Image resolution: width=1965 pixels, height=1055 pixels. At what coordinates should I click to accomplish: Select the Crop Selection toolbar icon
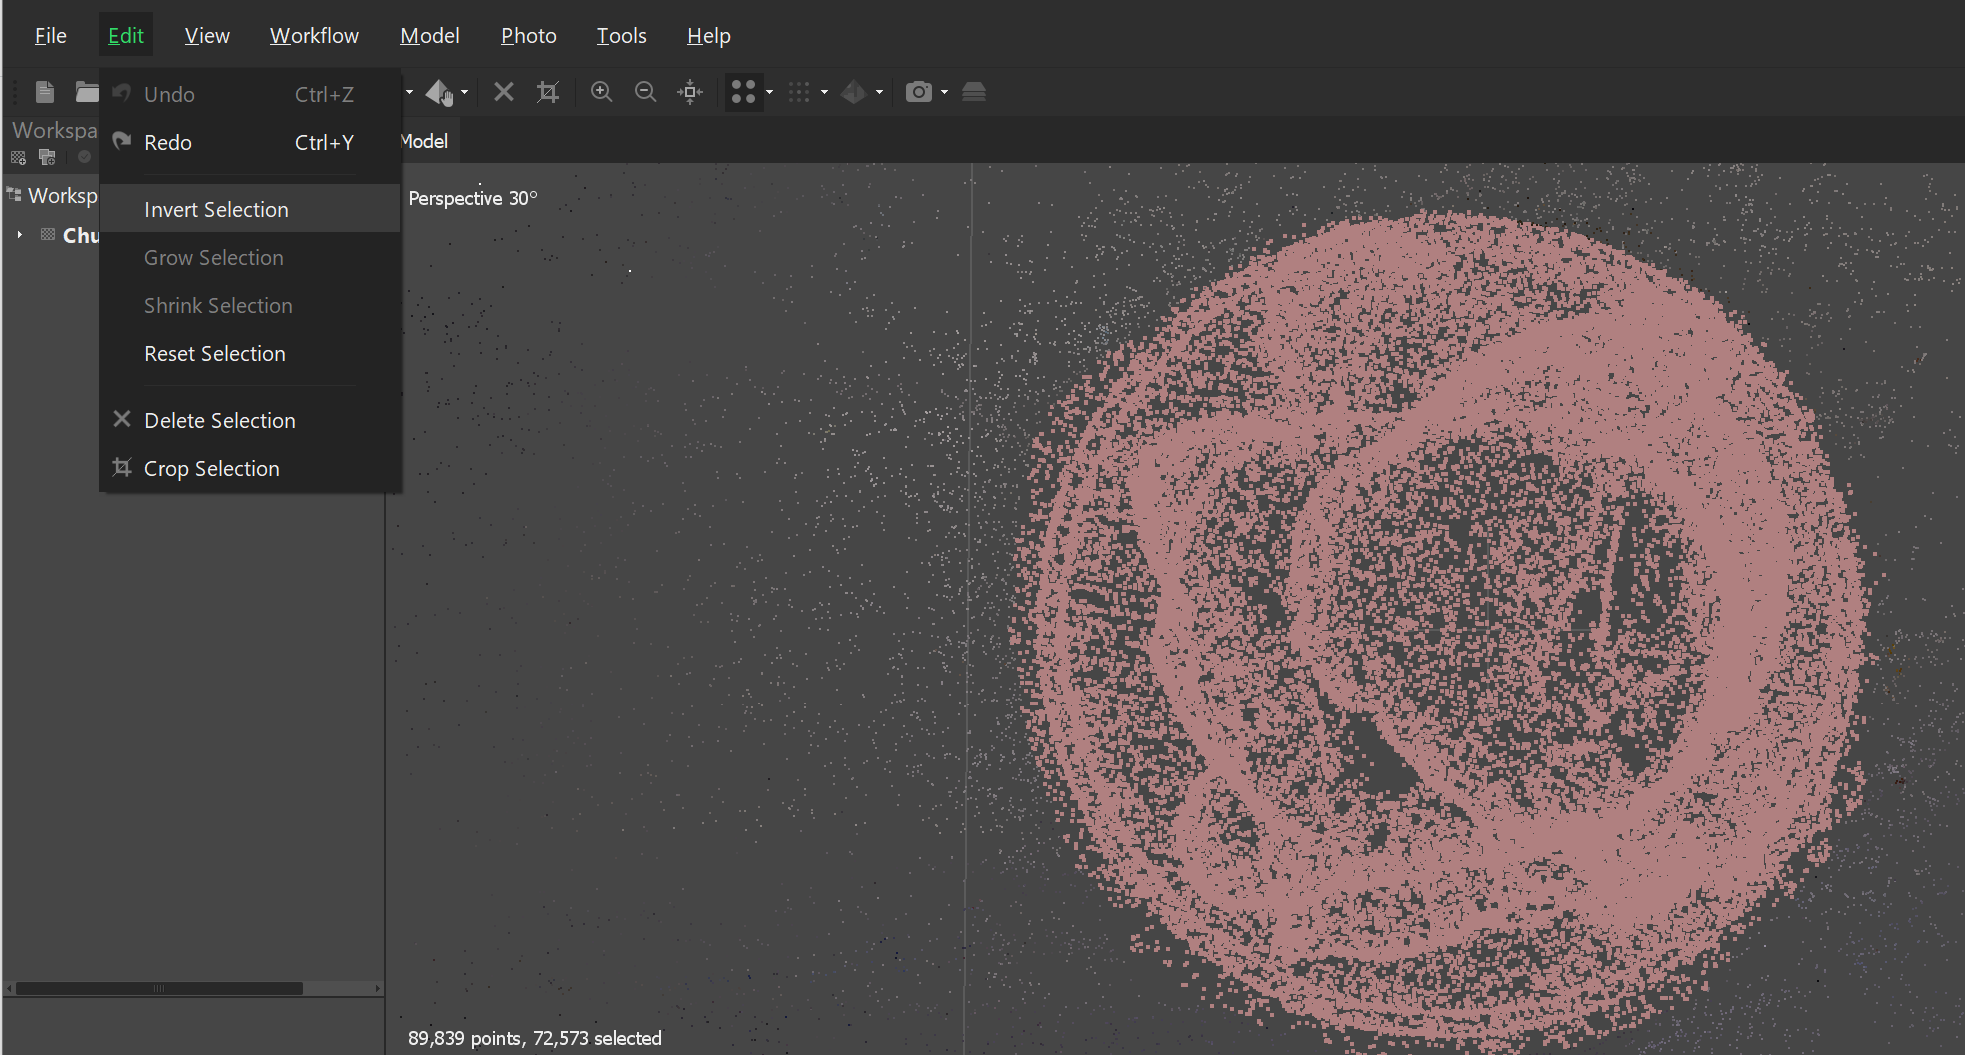tap(548, 92)
